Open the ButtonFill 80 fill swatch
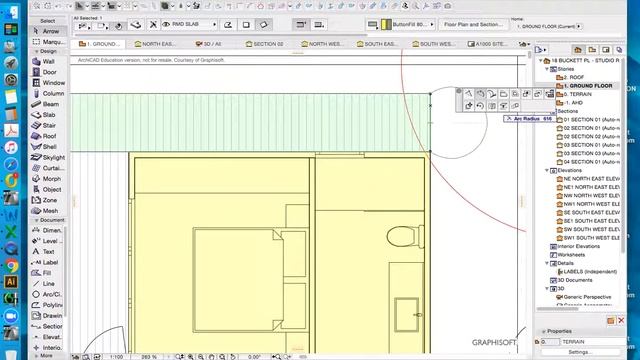 tap(386, 24)
